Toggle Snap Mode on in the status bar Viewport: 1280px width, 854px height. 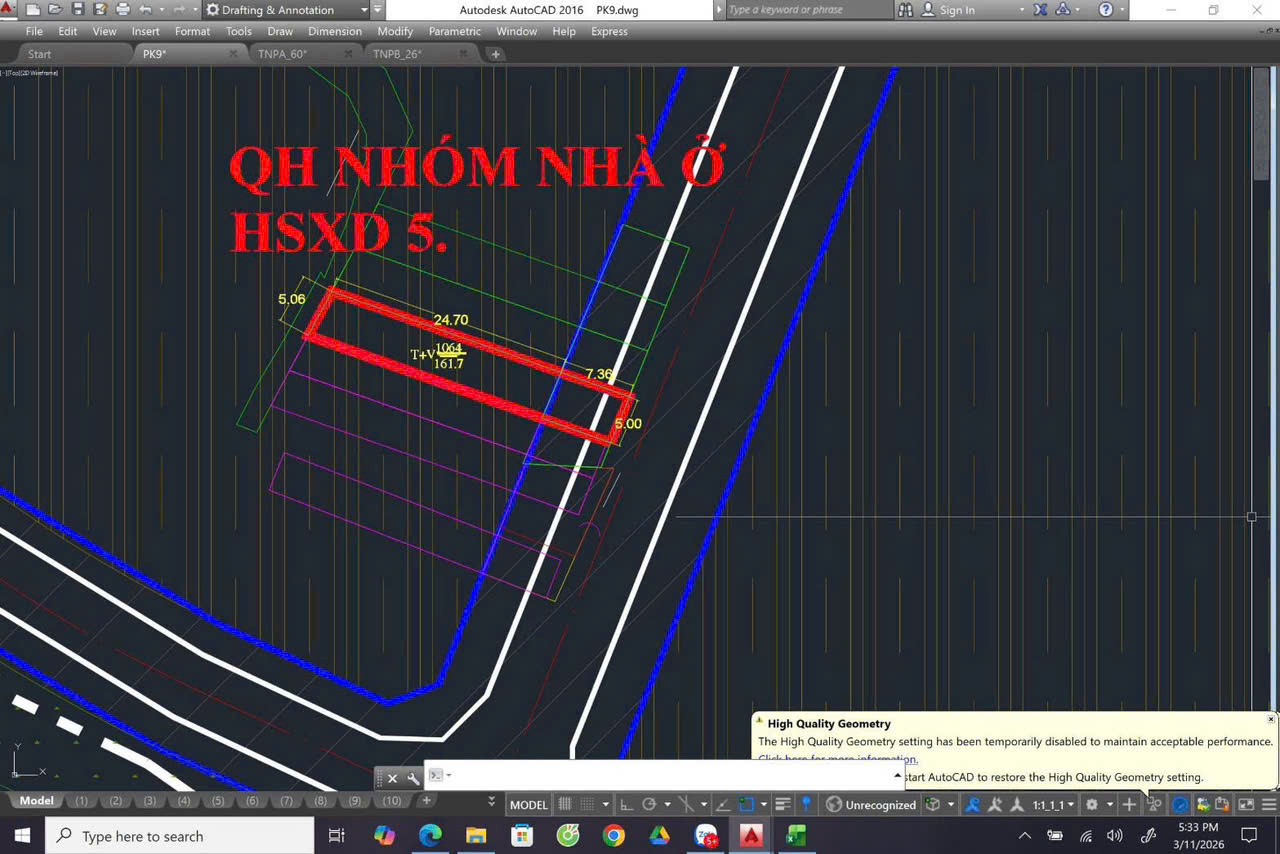pos(585,804)
